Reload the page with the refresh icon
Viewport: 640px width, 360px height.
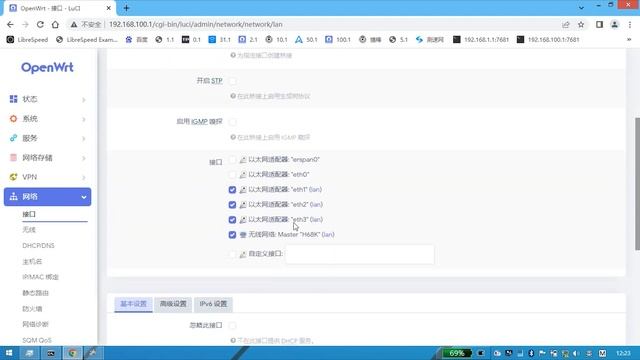point(40,24)
